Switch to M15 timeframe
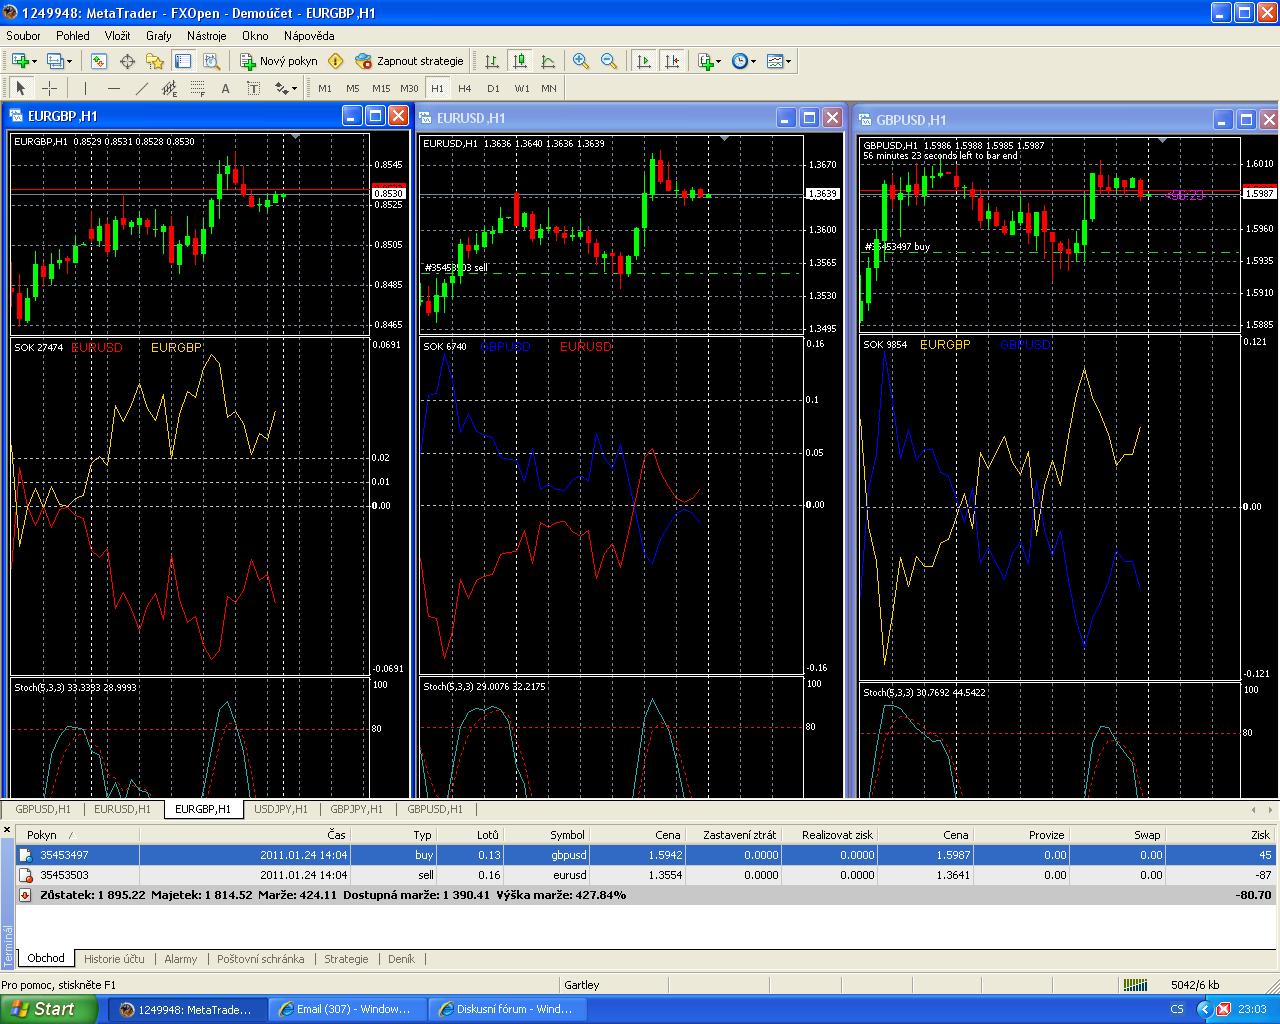 click(x=381, y=88)
